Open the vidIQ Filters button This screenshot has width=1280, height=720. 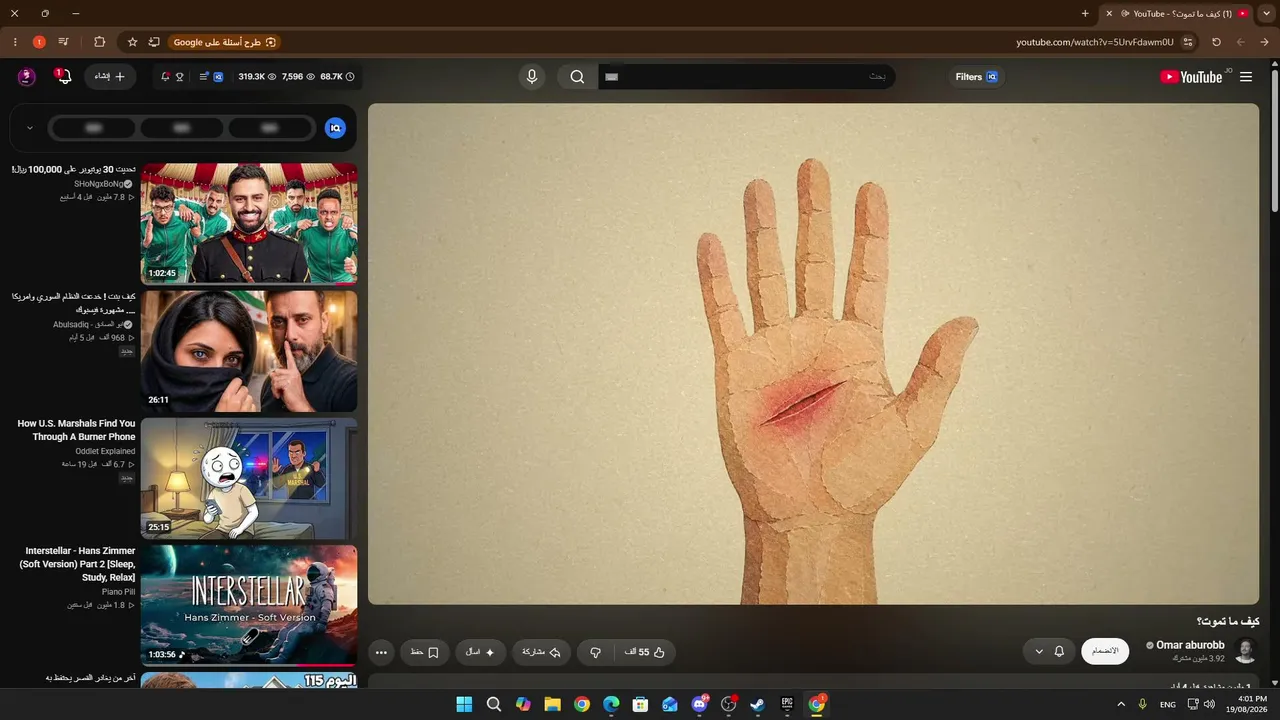[x=976, y=77]
